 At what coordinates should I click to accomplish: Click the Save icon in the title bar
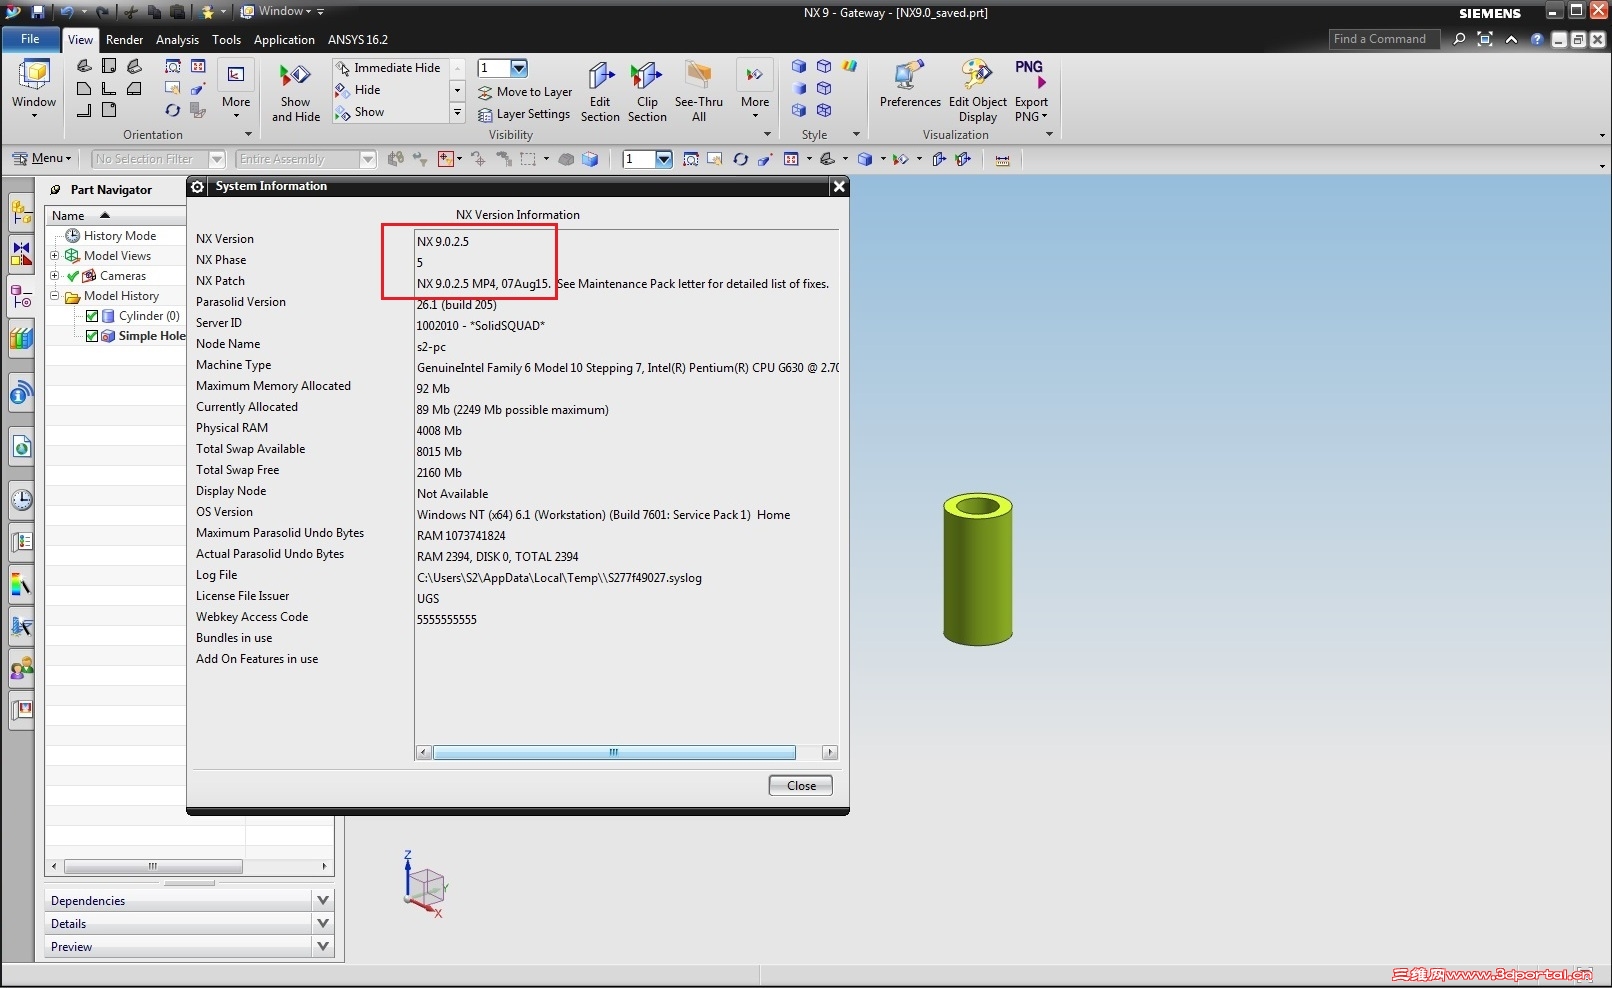(38, 12)
